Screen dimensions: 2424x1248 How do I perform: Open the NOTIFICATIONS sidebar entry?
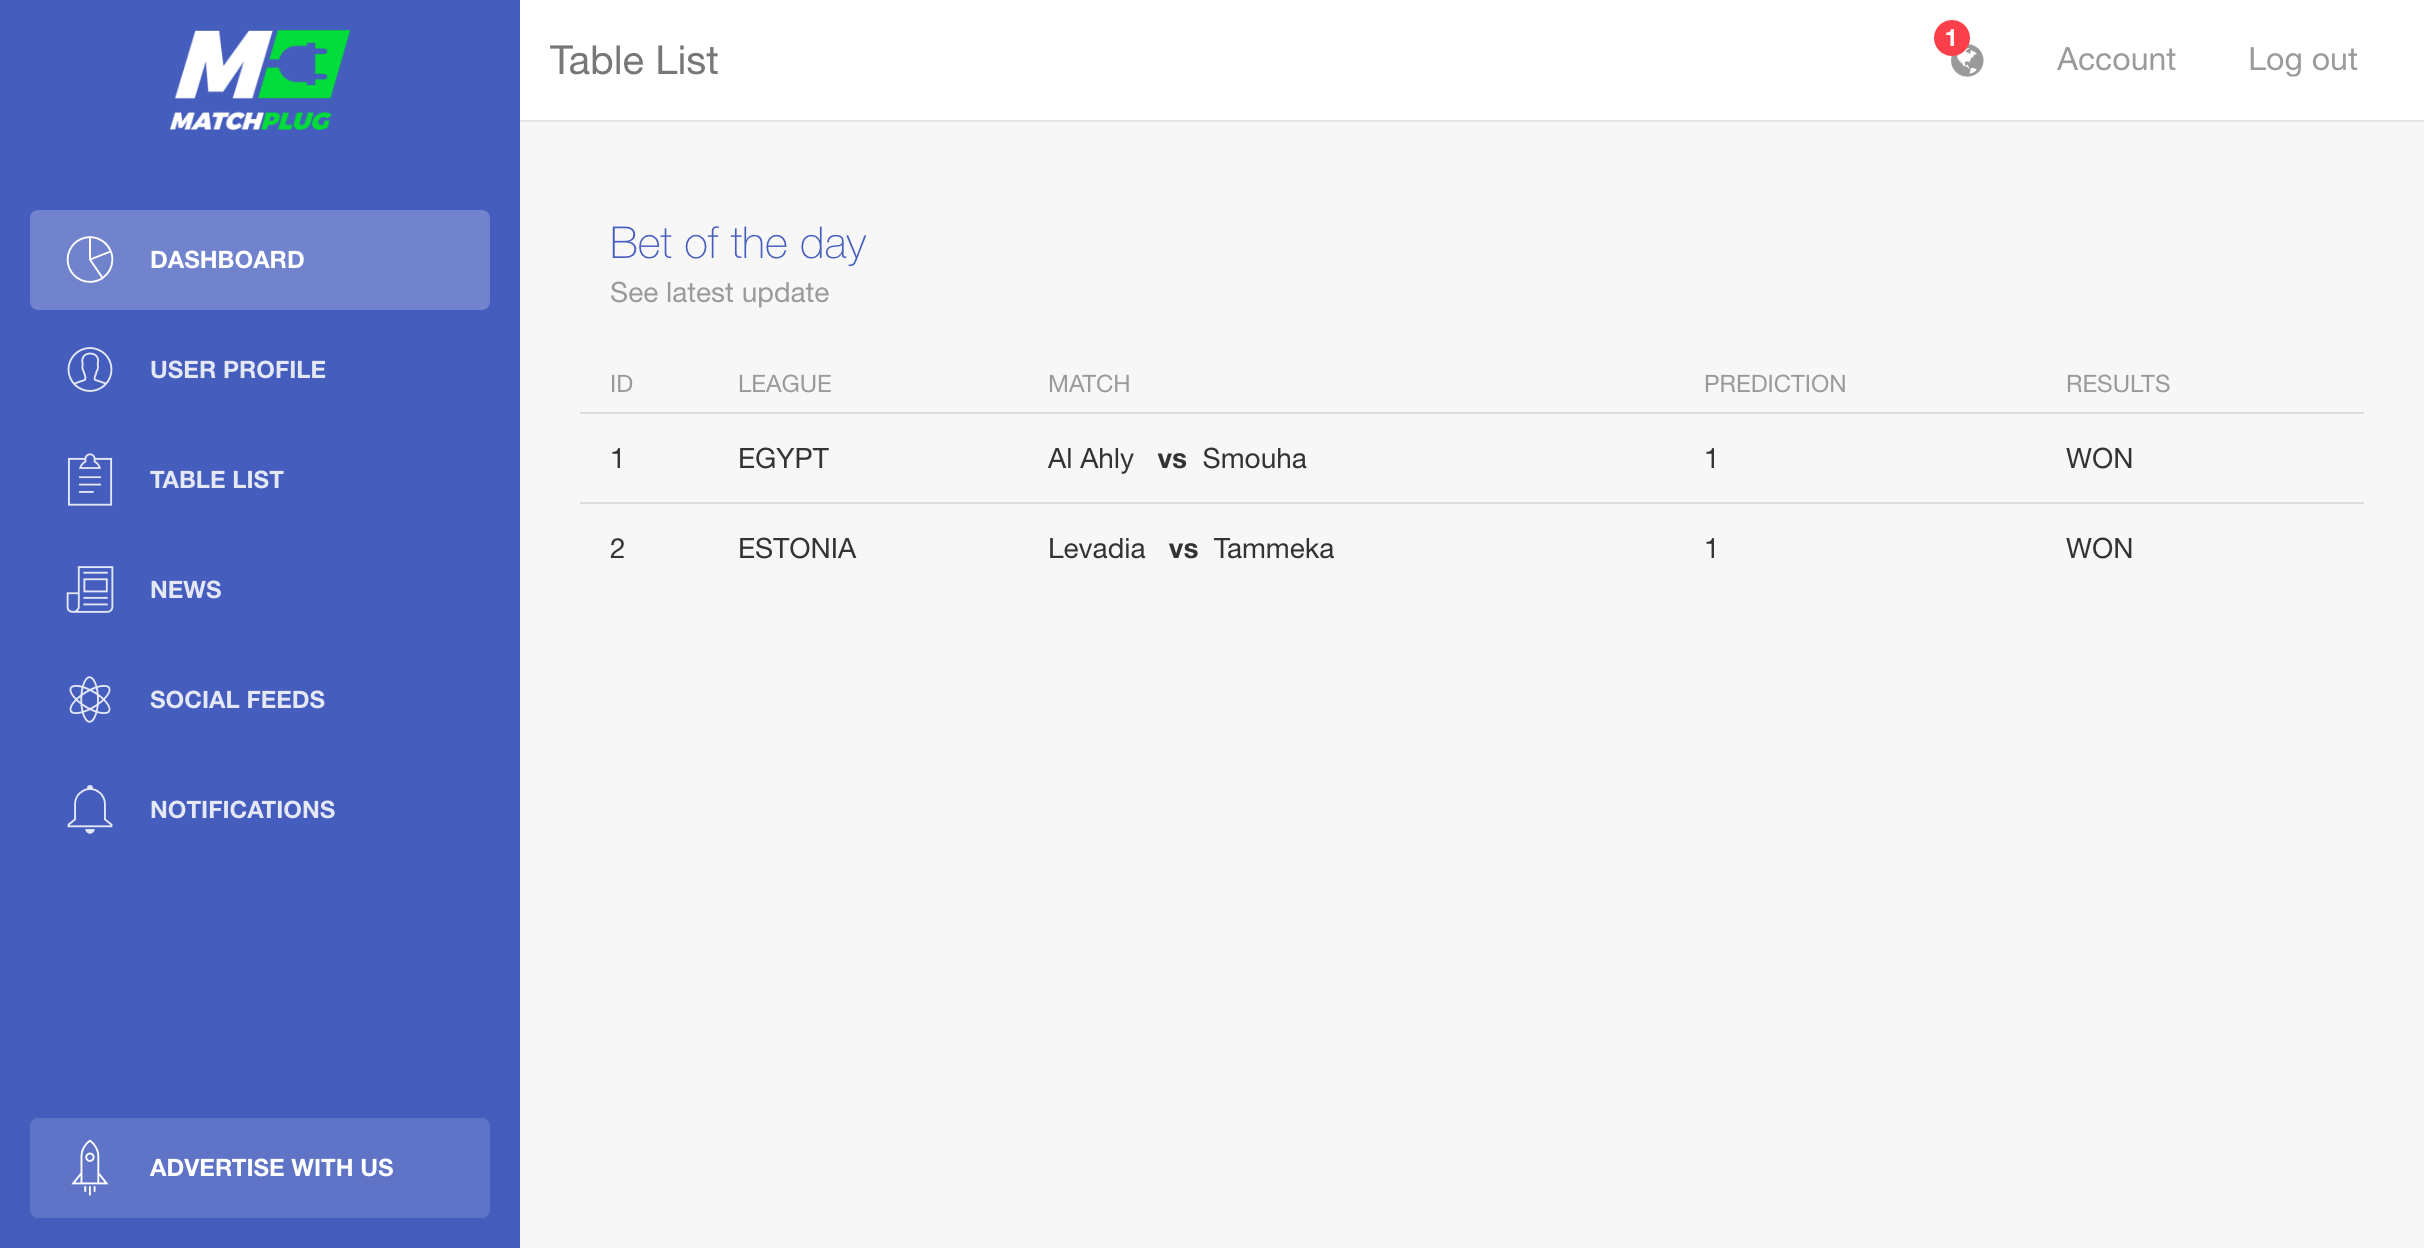pyautogui.click(x=260, y=810)
